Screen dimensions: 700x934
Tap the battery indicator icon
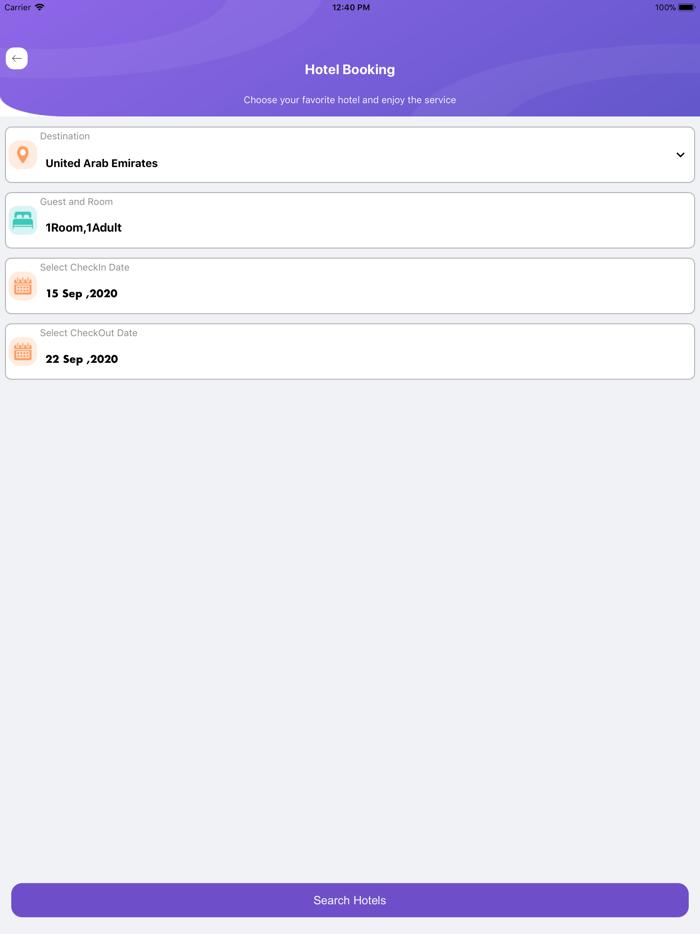(686, 7)
